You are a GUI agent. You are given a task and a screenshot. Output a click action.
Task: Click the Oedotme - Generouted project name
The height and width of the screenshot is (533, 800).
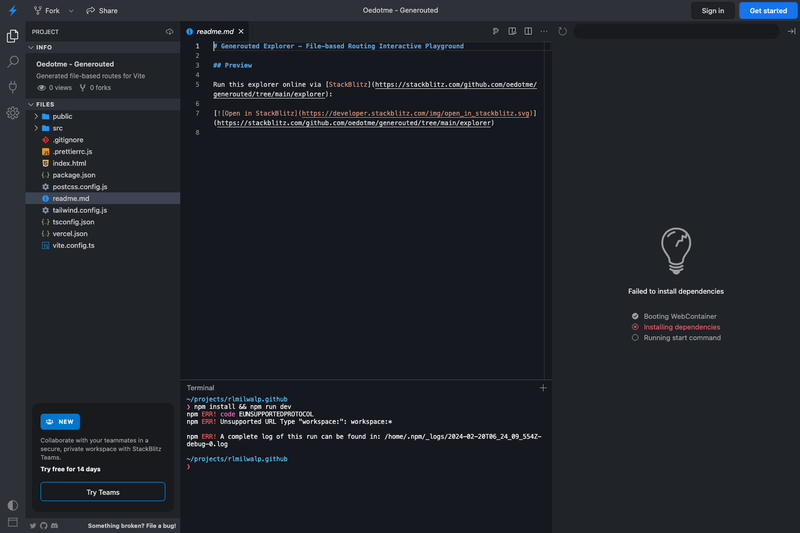coord(75,64)
